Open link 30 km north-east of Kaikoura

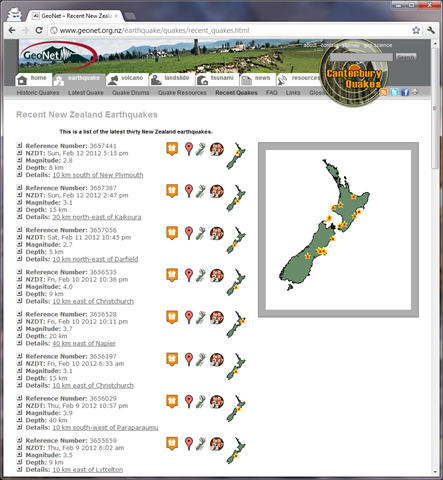97,217
